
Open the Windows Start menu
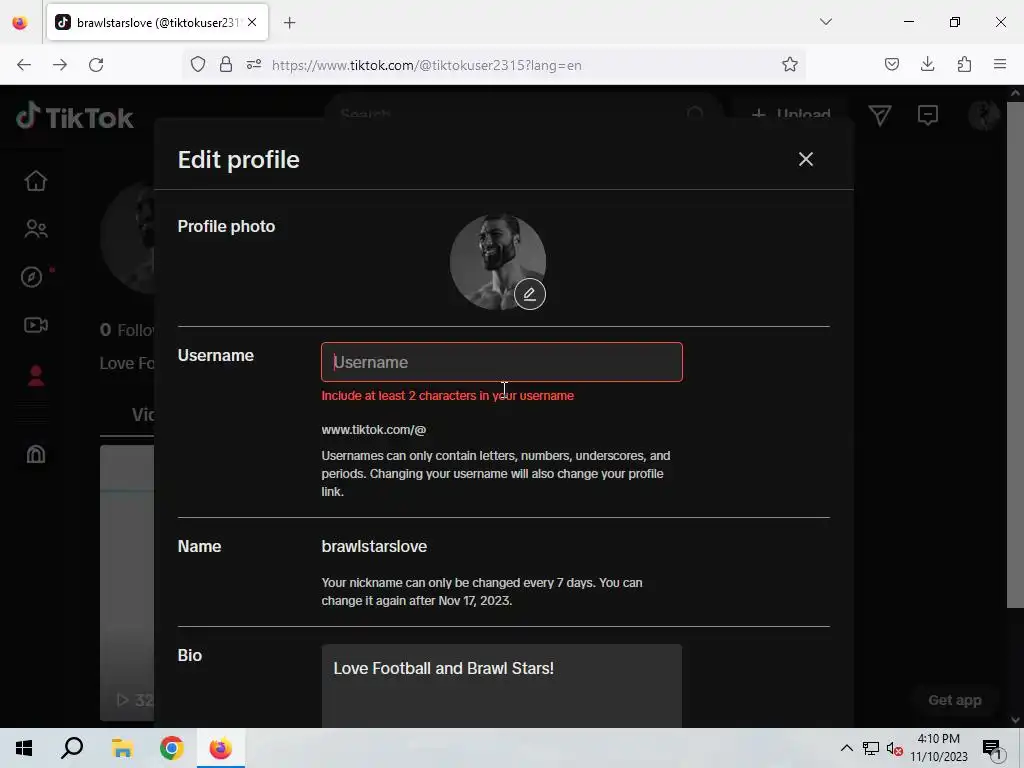tap(24, 748)
